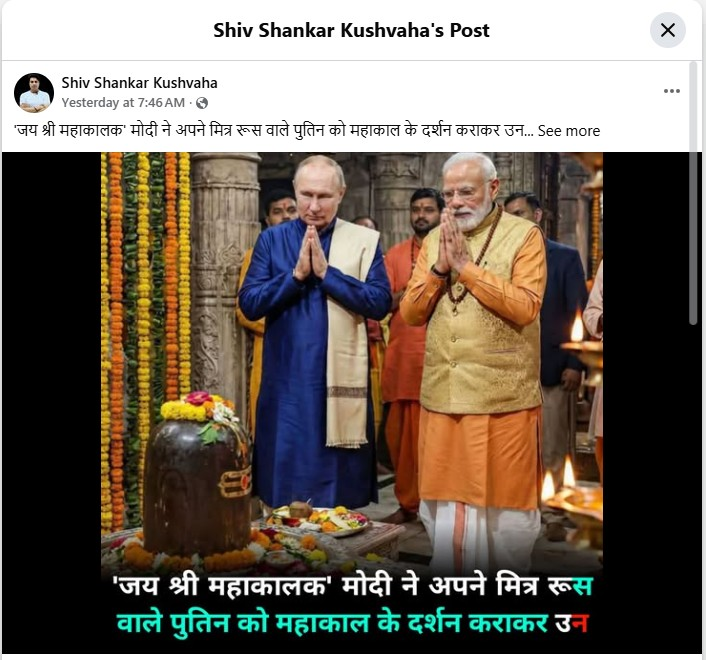Click the vertical scrollbar thumb
This screenshot has width=706, height=660.
[693, 193]
